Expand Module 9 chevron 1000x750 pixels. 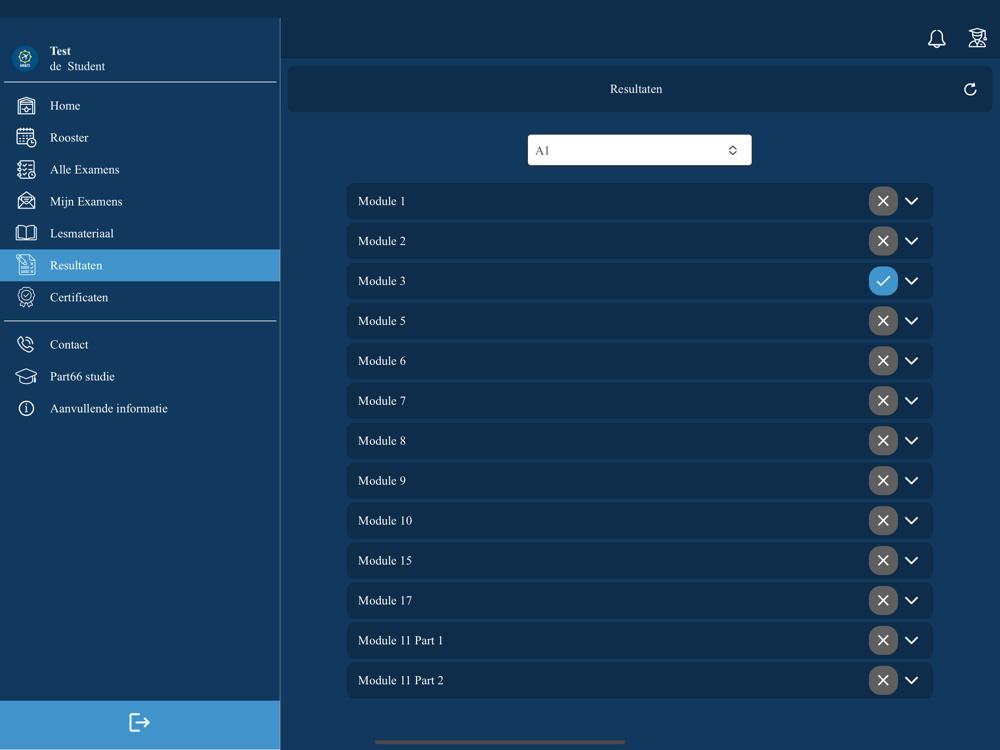pos(912,481)
